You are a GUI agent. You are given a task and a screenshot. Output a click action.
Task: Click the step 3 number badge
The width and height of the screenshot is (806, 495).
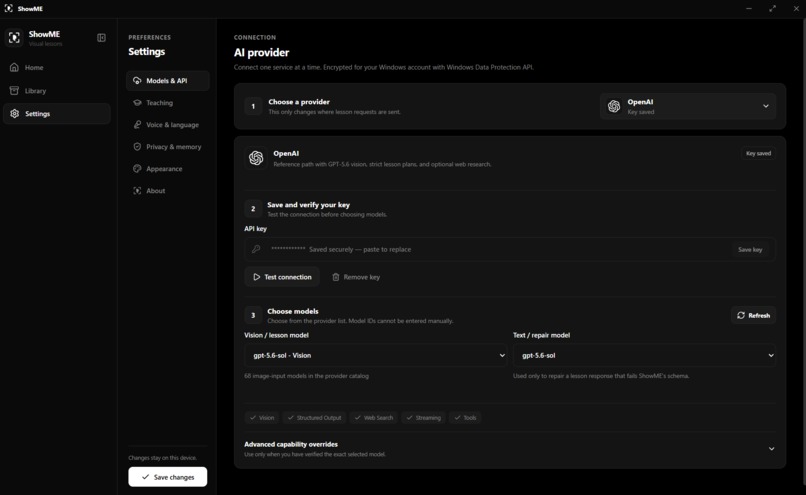point(253,315)
